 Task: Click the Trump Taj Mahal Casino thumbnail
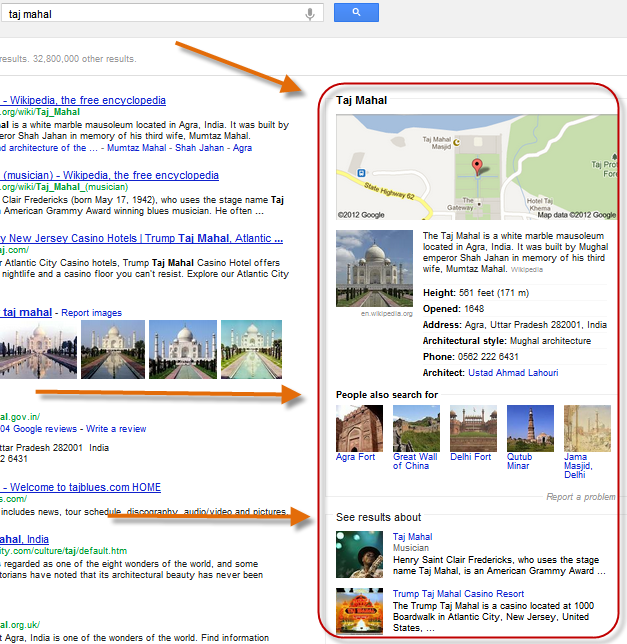pyautogui.click(x=359, y=611)
